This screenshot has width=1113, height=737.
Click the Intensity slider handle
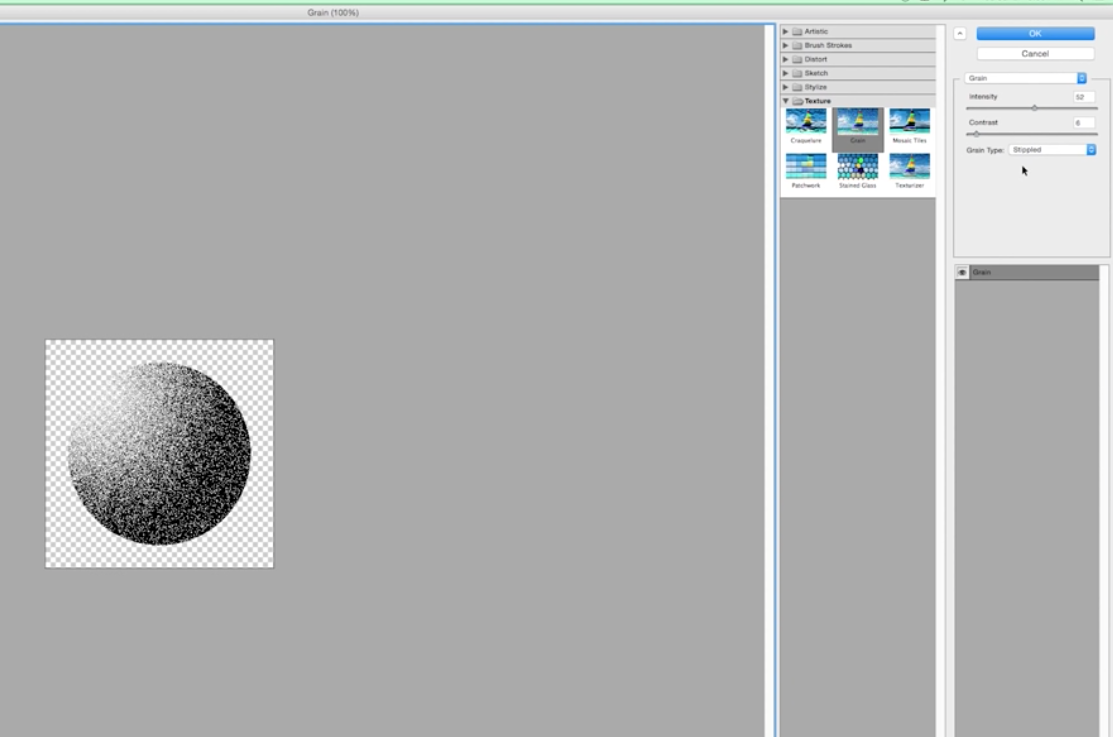pos(1034,108)
